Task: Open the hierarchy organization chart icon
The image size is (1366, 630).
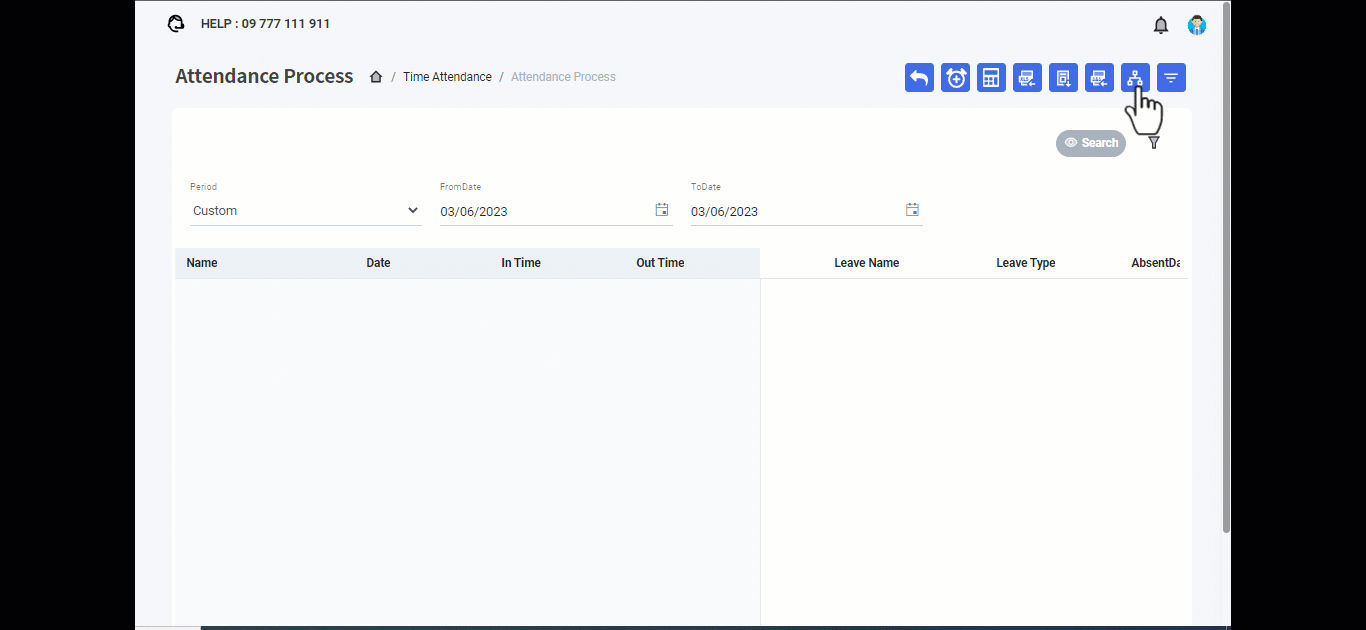Action: click(x=1135, y=78)
